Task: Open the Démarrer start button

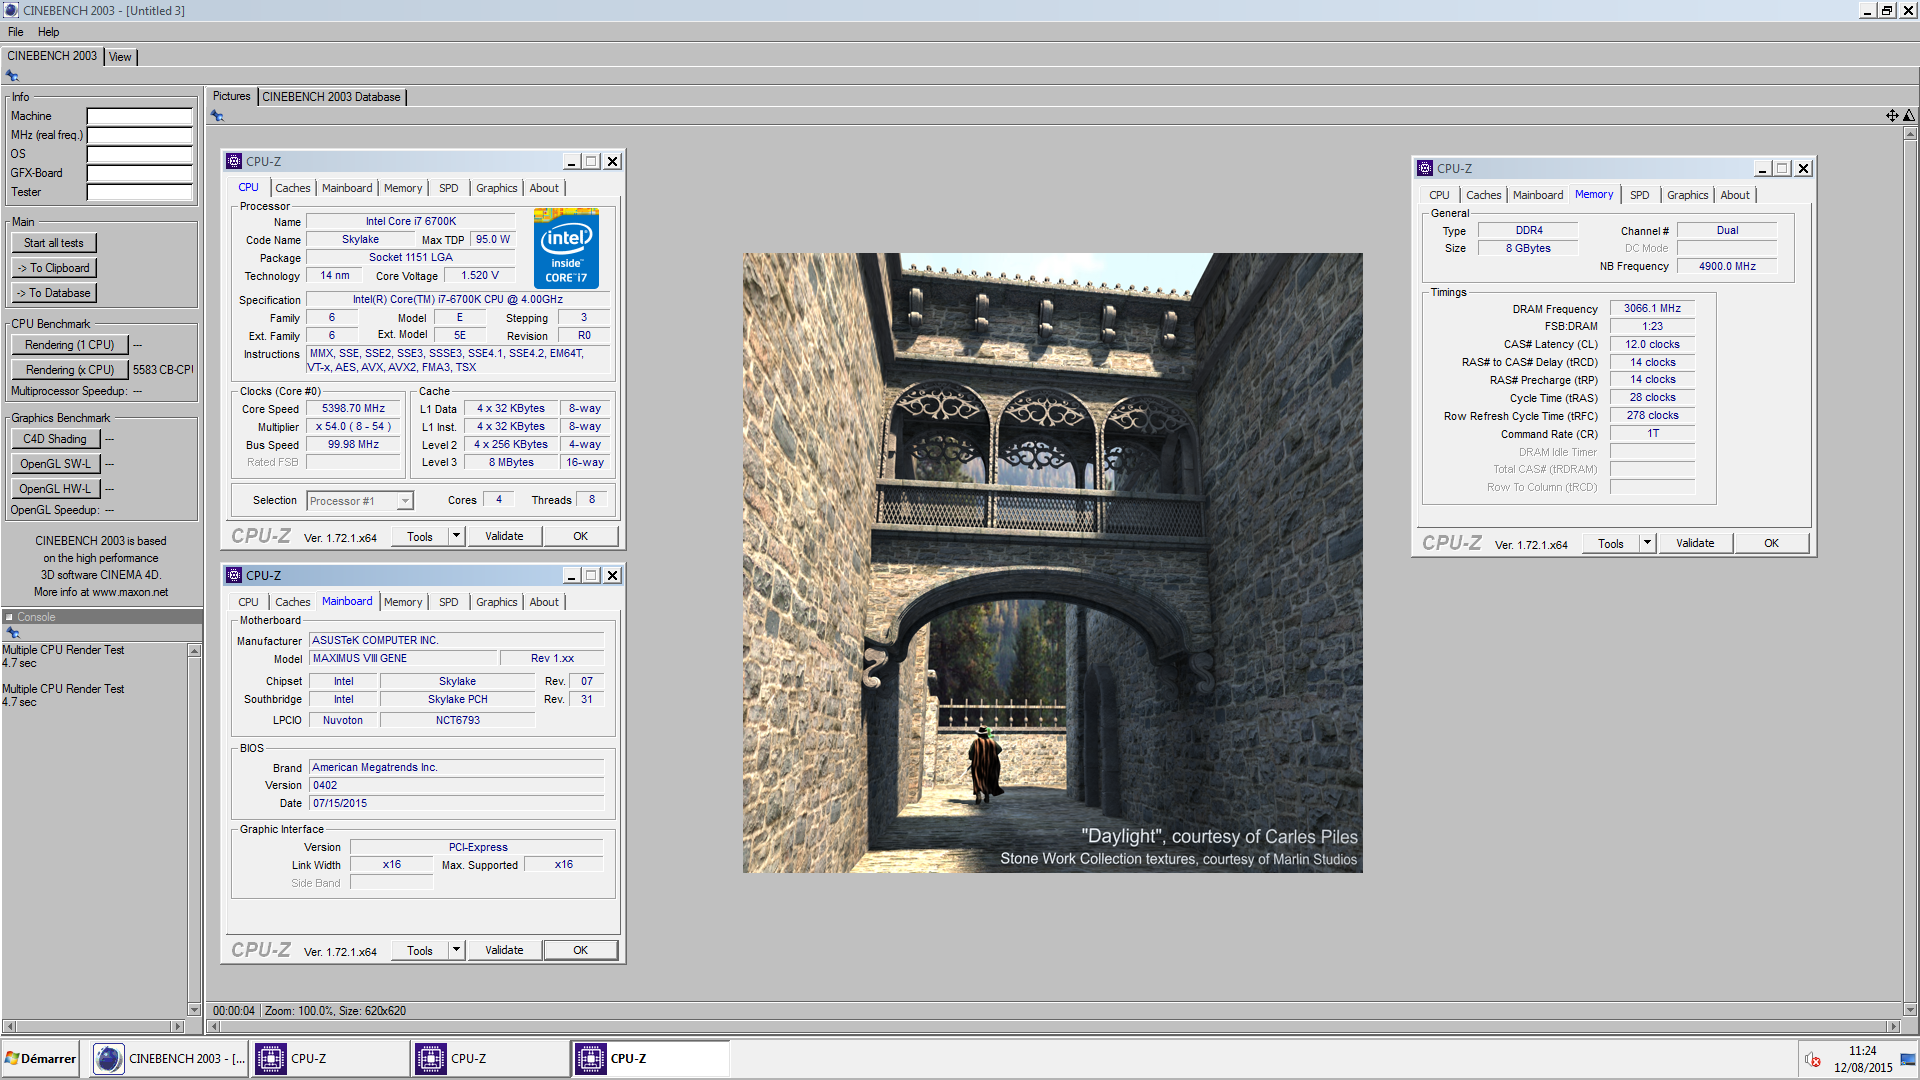Action: point(40,1059)
